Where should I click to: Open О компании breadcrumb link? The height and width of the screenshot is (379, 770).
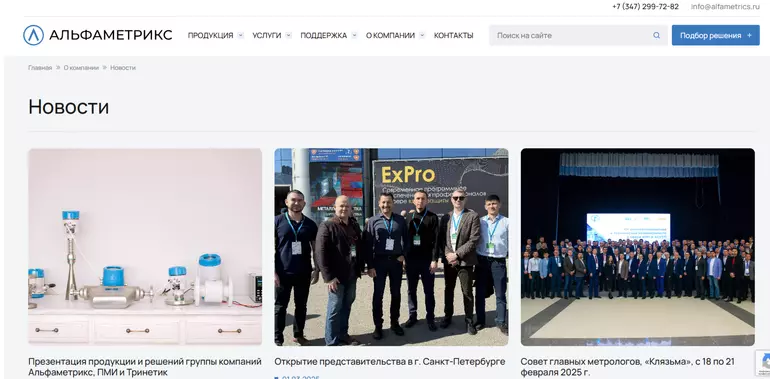81,68
